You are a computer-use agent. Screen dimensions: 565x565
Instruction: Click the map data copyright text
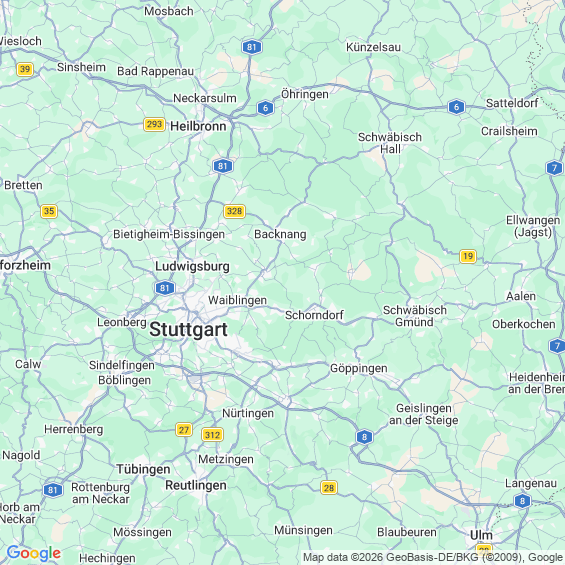(433, 557)
